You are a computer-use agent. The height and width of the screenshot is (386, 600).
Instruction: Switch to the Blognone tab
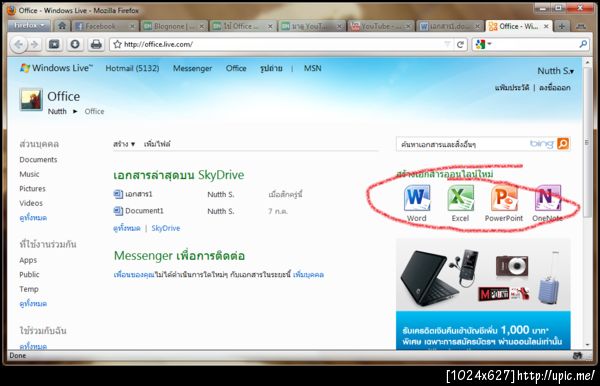tap(173, 26)
